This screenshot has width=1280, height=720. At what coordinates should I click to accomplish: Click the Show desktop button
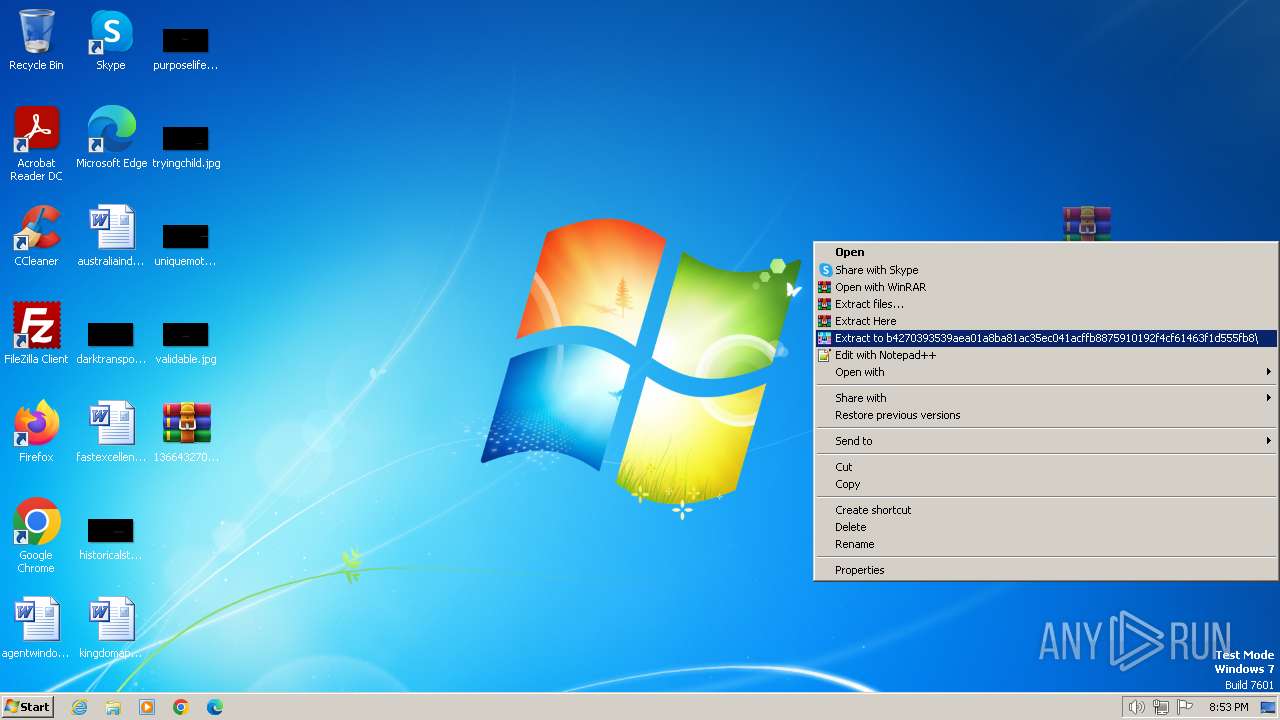coord(1268,707)
